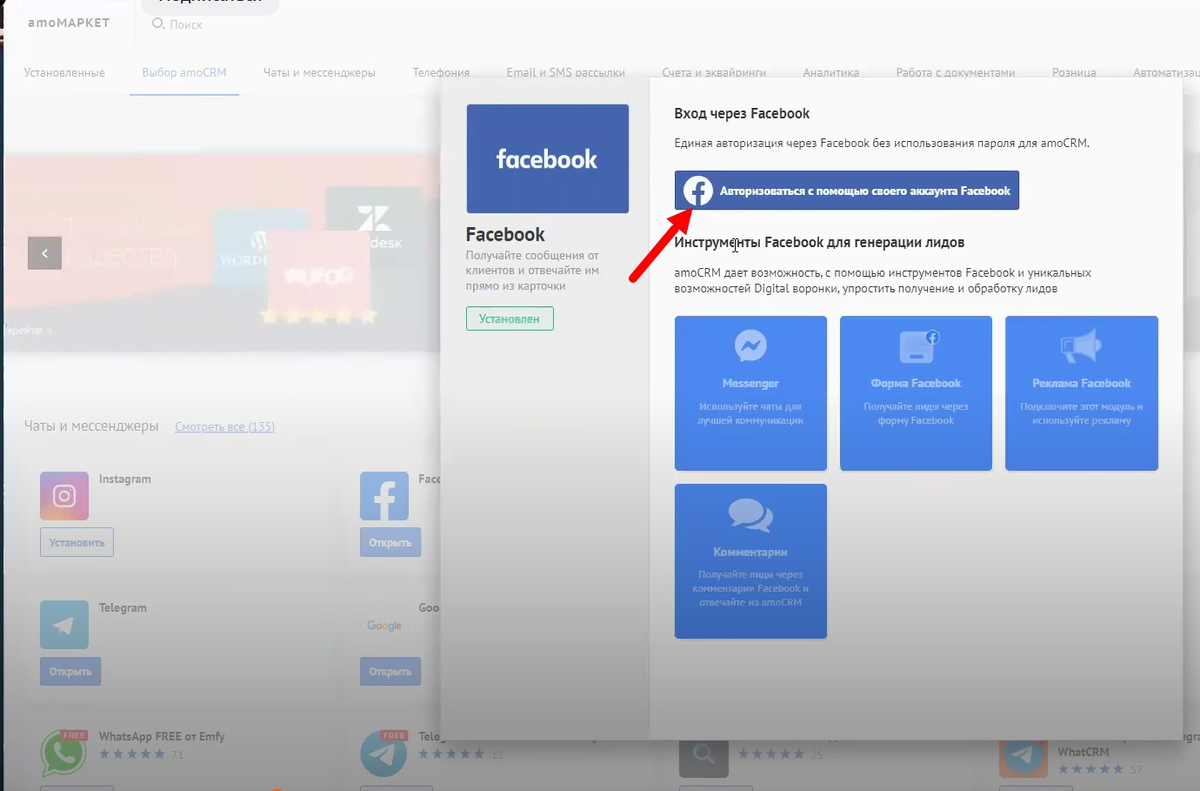
Task: Install Instagram with Установить button
Action: point(77,542)
